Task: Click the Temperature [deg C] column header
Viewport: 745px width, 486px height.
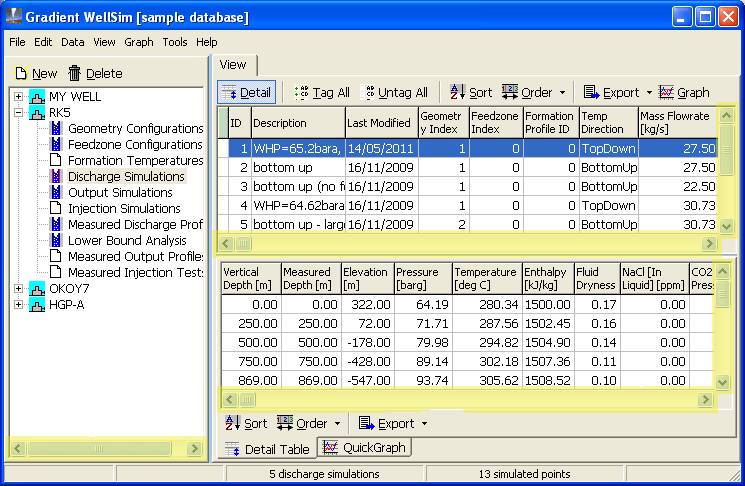Action: point(487,278)
